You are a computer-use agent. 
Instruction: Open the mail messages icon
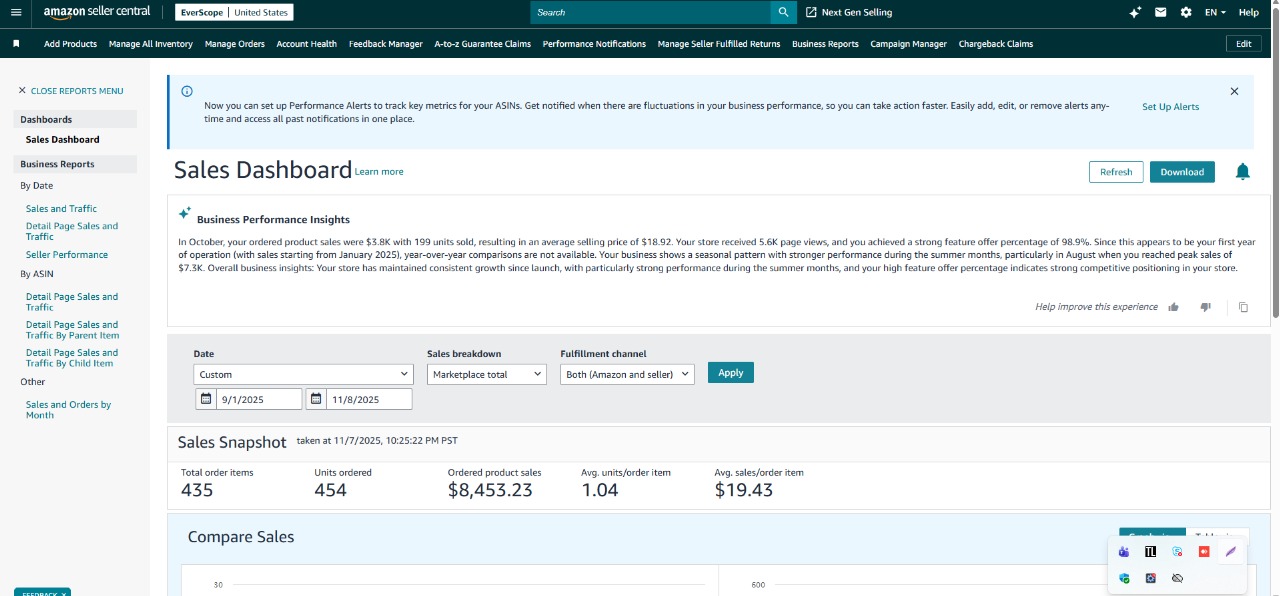coord(1160,12)
